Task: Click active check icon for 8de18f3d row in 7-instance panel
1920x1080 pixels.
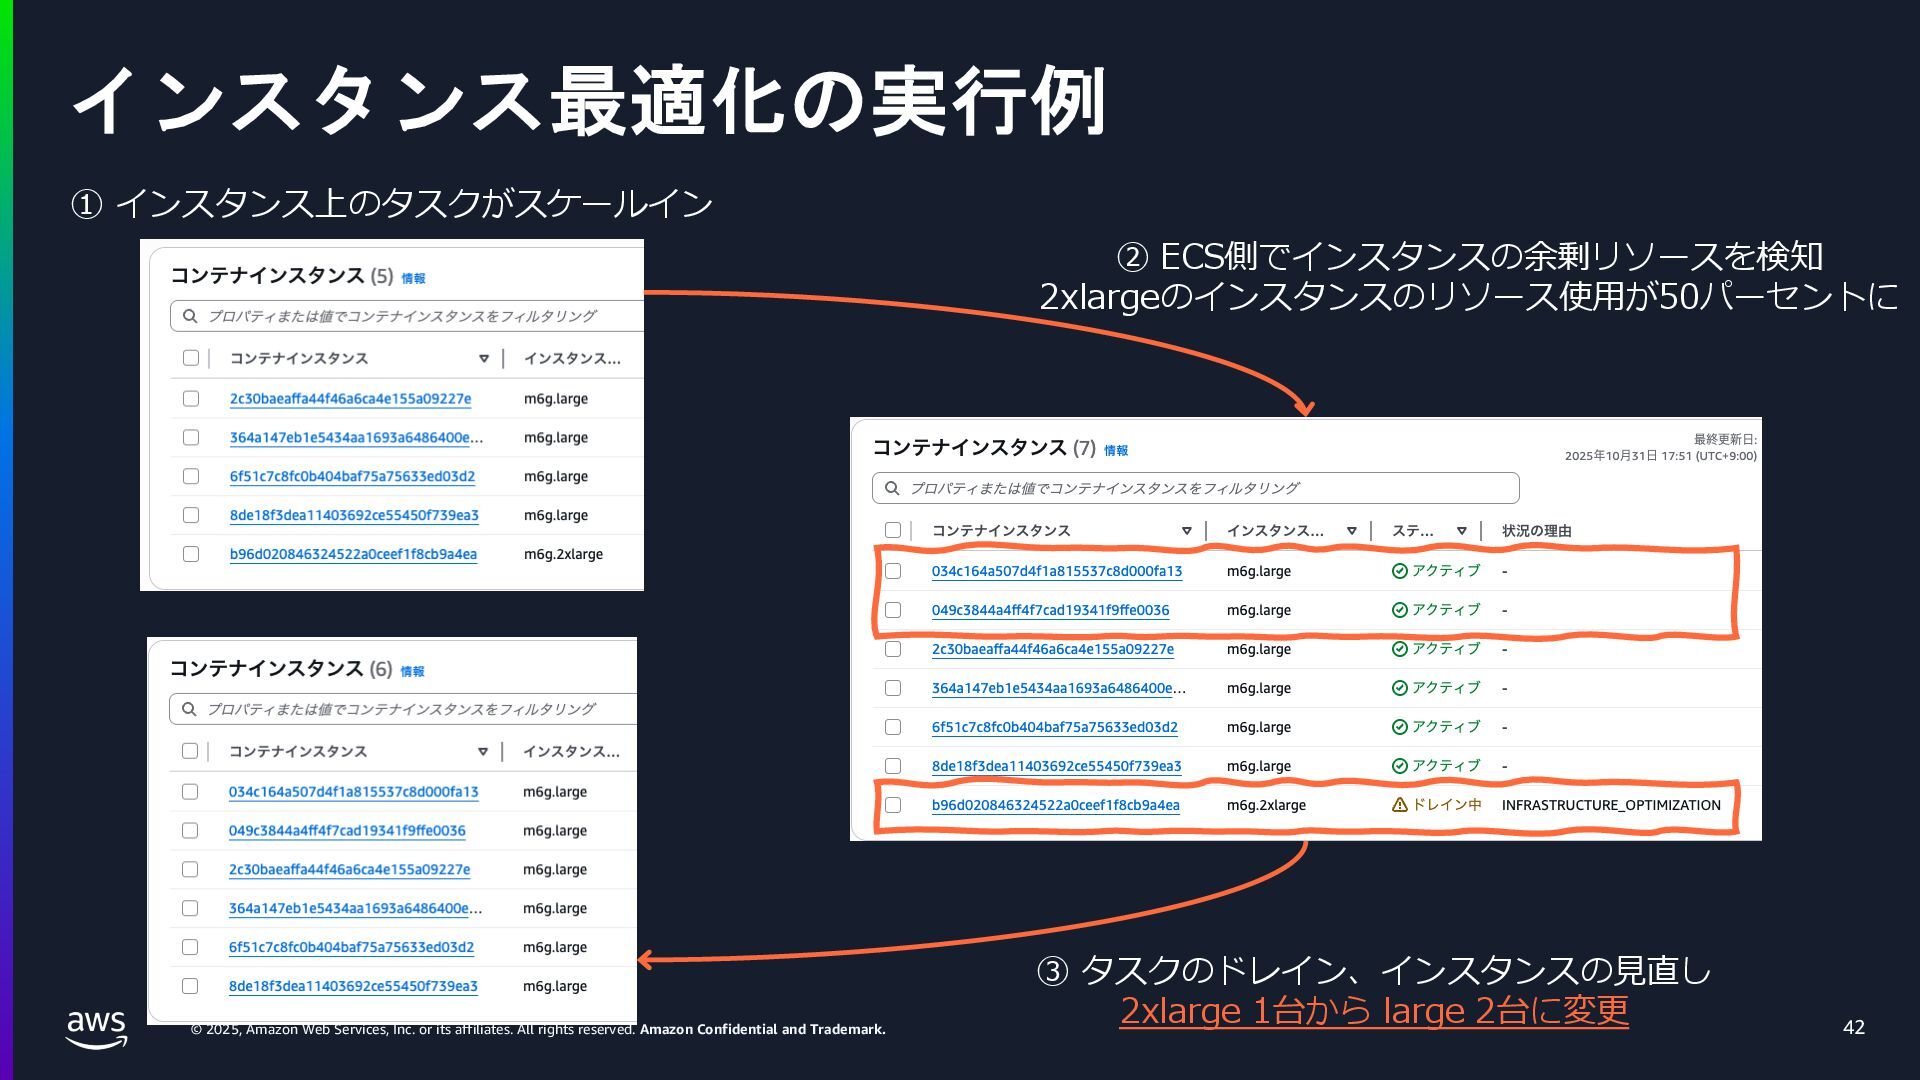Action: pos(1399,766)
